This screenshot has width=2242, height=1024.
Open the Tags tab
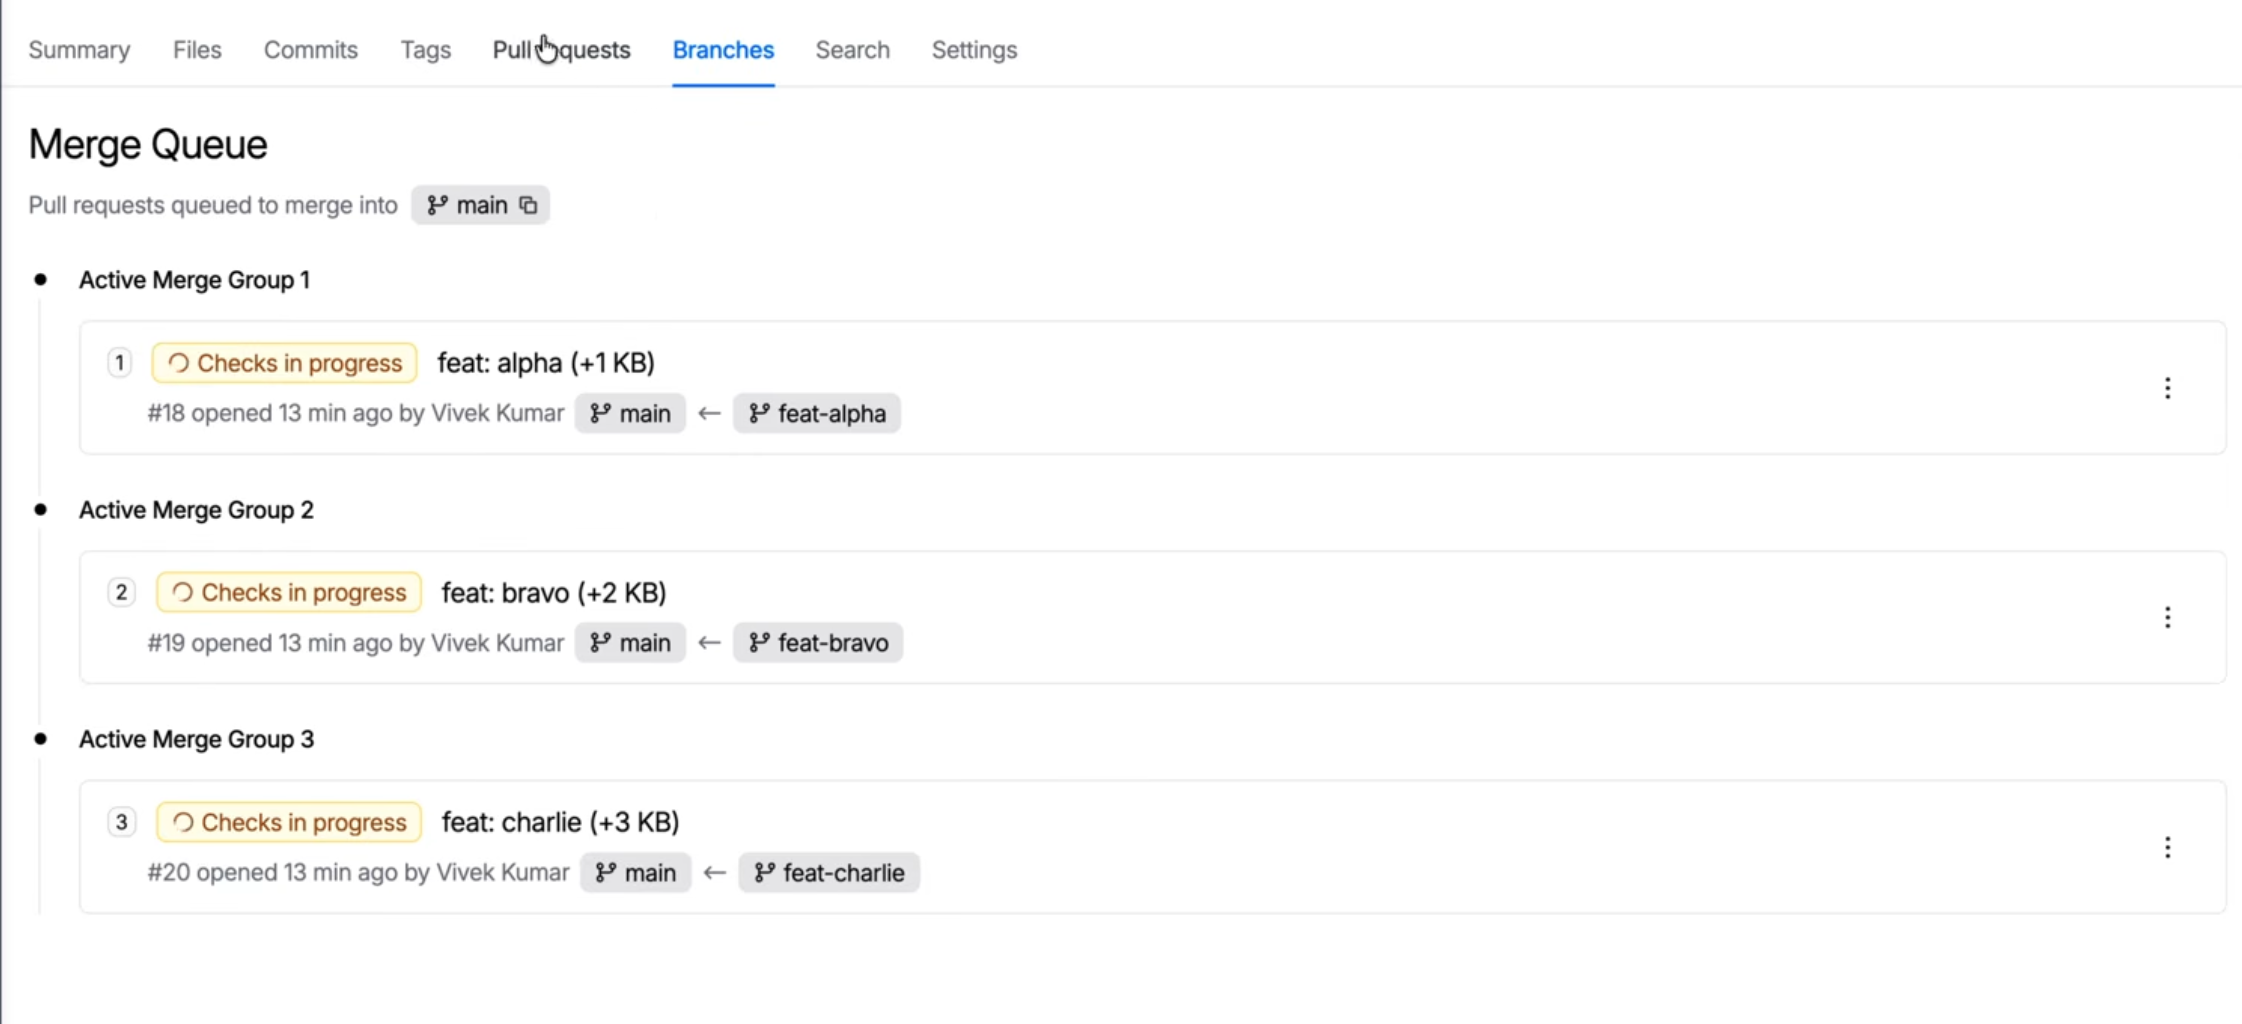click(426, 50)
